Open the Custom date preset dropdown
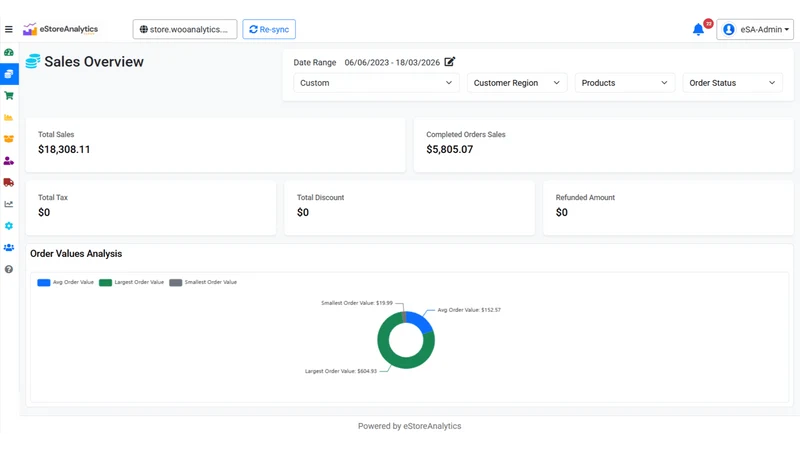Screen dimensions: 800x450 click(x=376, y=83)
